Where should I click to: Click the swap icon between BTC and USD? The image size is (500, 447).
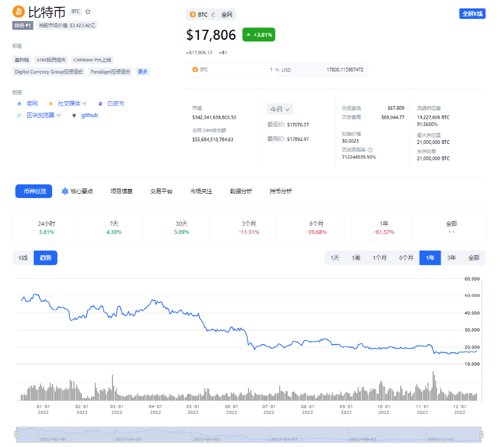pyautogui.click(x=277, y=70)
